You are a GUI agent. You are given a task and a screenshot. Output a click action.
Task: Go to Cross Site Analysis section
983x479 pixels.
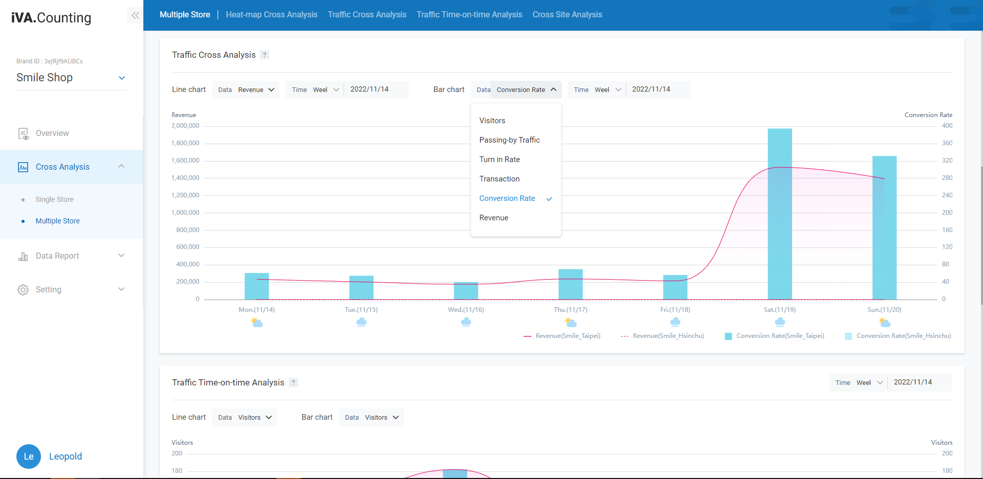click(x=567, y=15)
